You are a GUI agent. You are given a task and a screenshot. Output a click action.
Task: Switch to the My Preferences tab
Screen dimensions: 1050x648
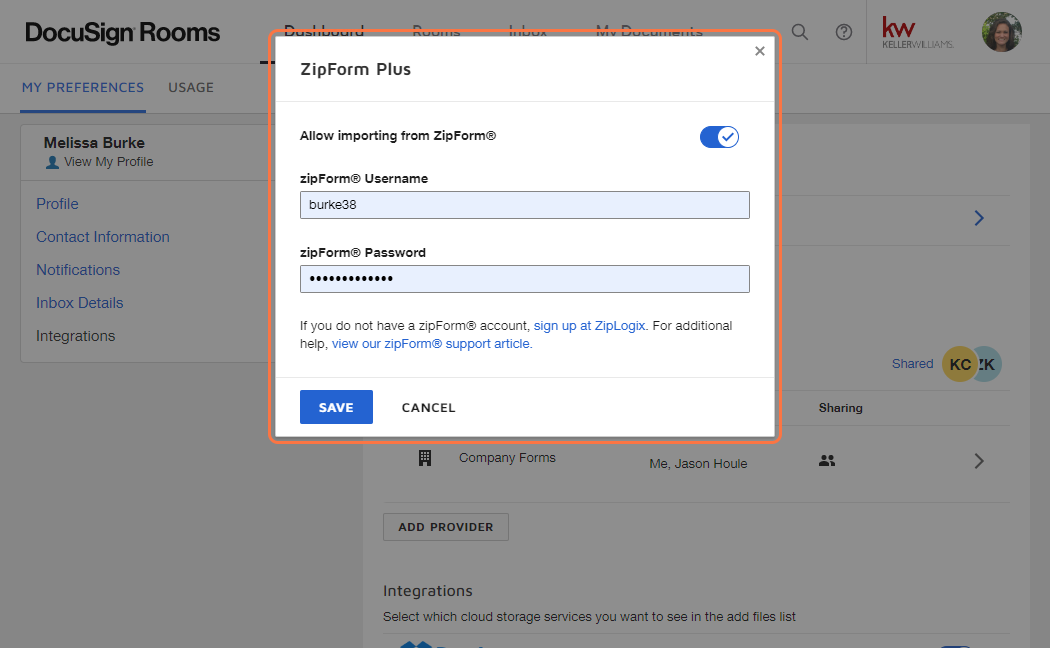pos(82,88)
